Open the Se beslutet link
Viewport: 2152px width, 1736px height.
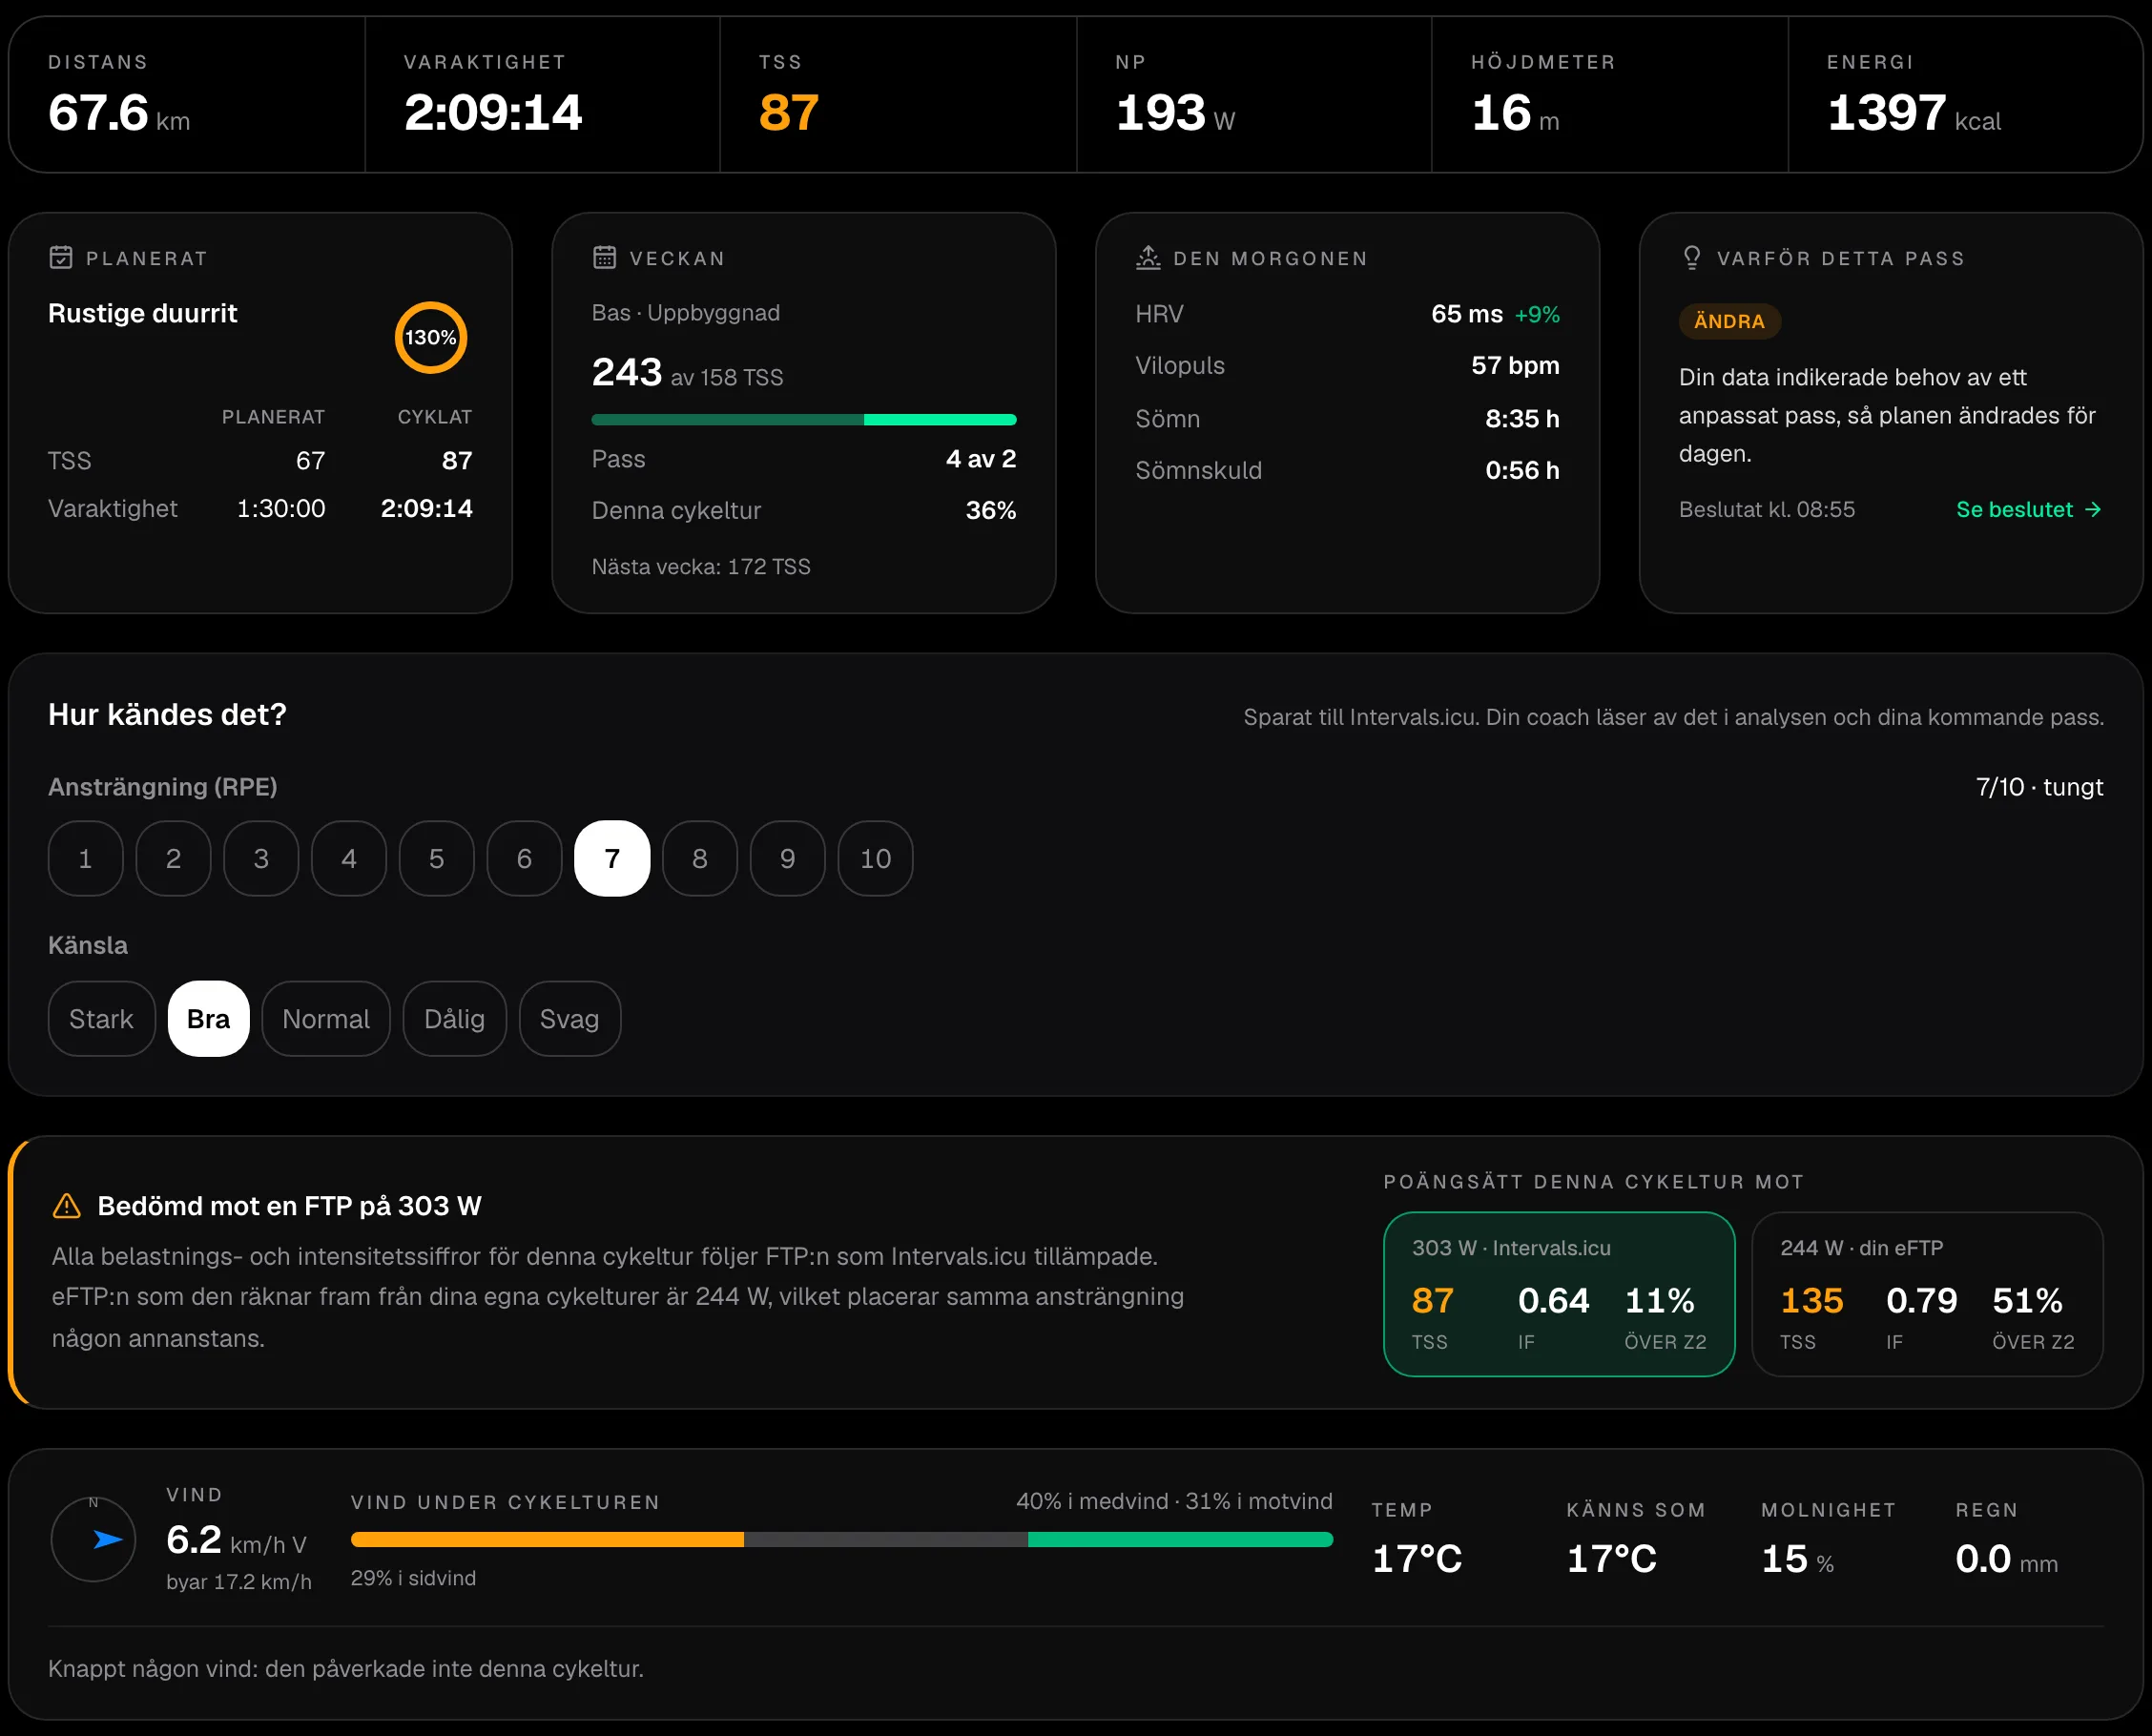[x=2029, y=510]
